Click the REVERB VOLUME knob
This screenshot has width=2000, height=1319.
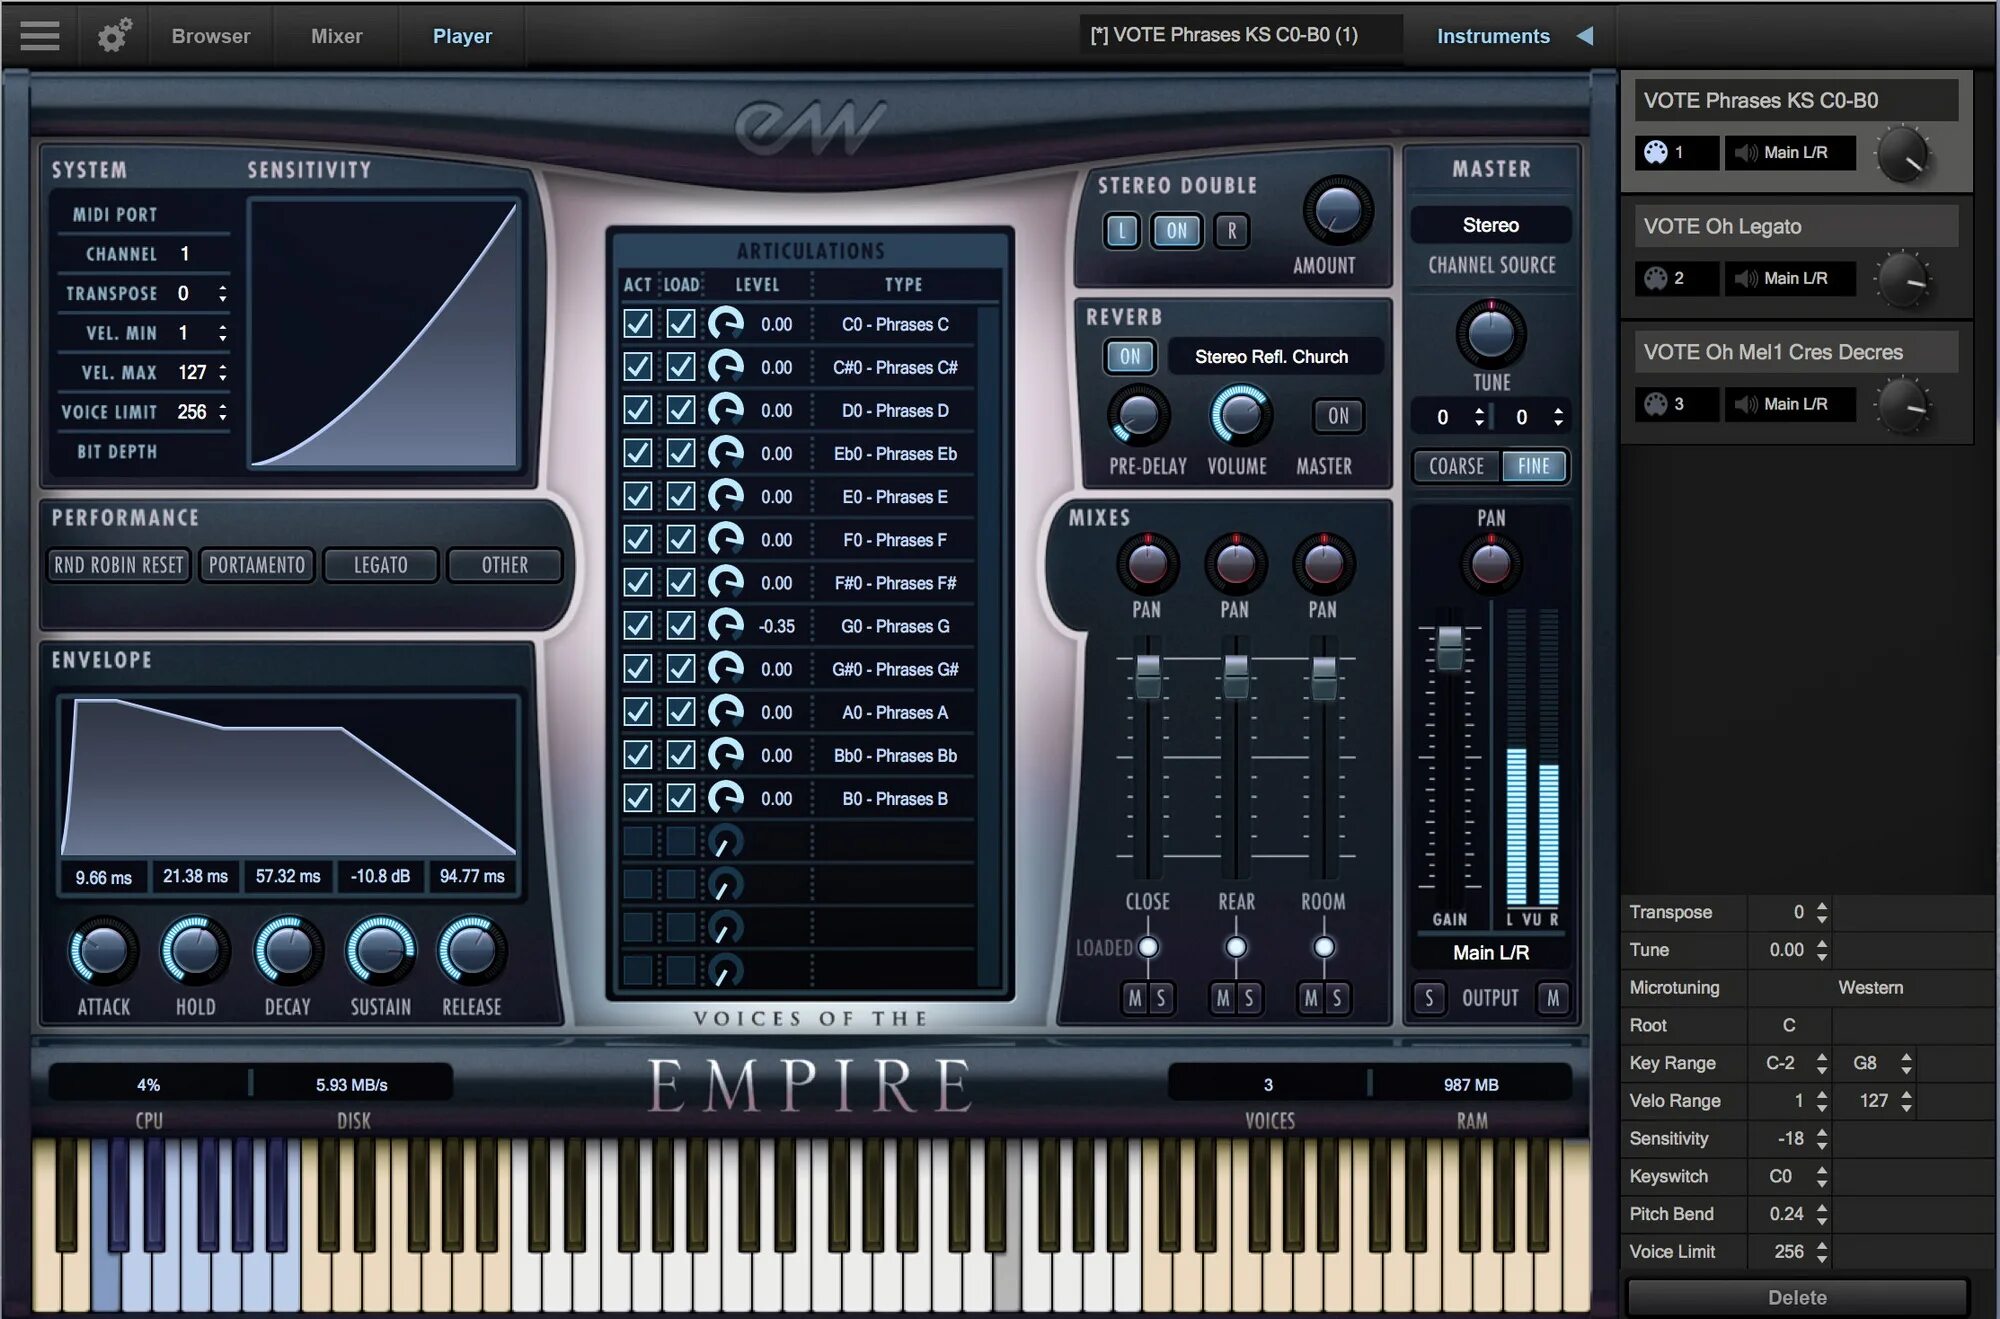pyautogui.click(x=1238, y=417)
